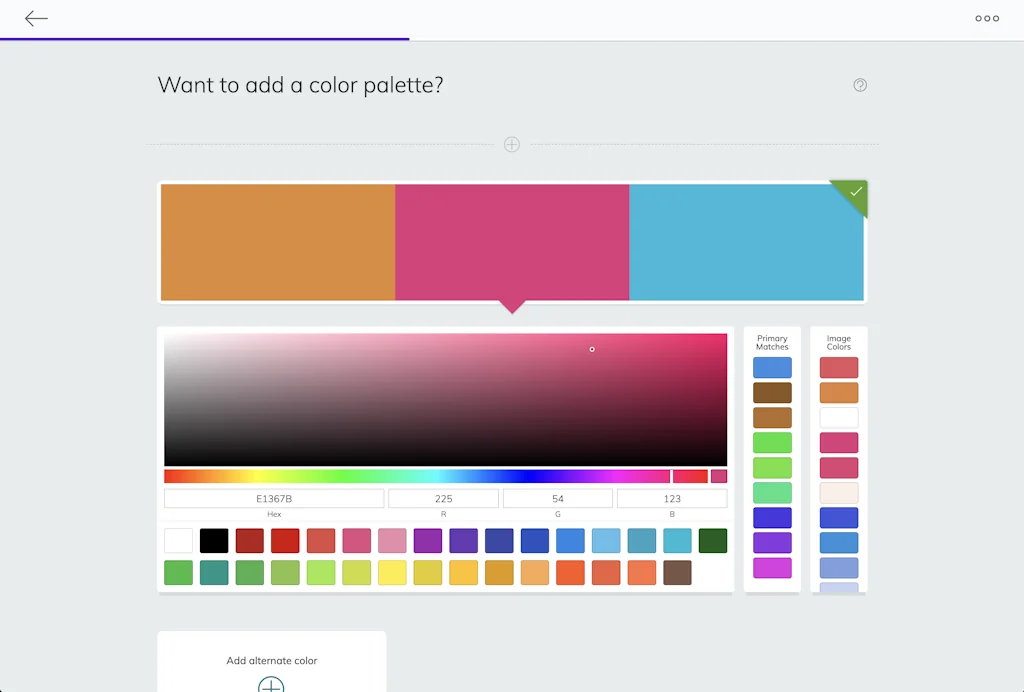Click the Hex input showing E1367B

pos(272,497)
